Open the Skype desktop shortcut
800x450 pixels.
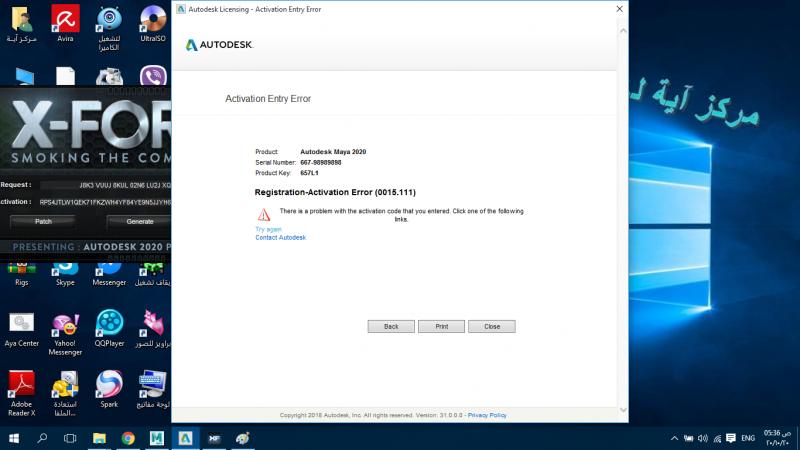click(x=65, y=274)
